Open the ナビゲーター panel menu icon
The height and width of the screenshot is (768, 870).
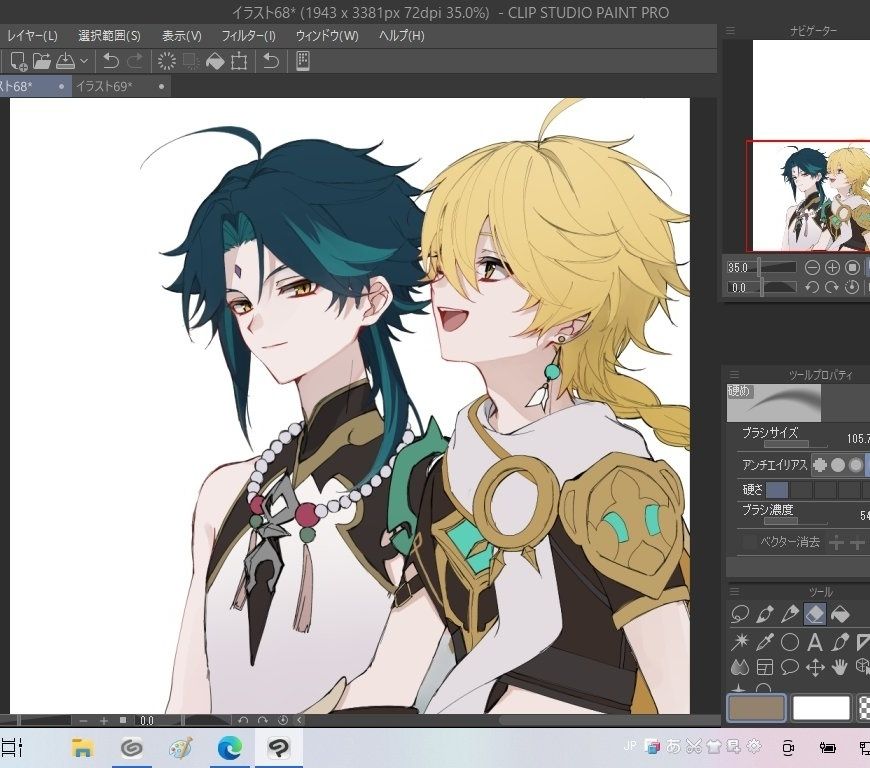click(730, 31)
